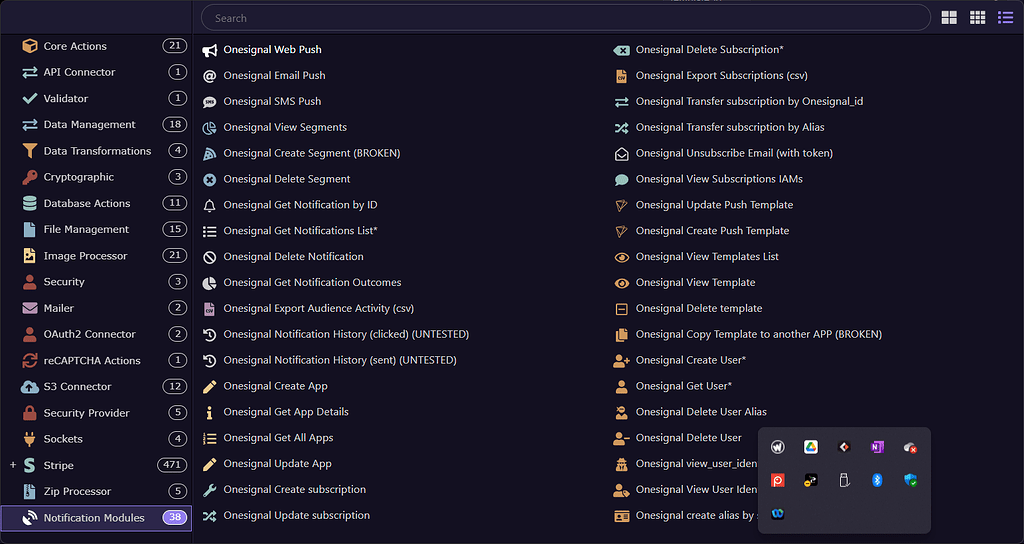Select the Notification Modules category
Screen dimensions: 1024x544
point(94,518)
